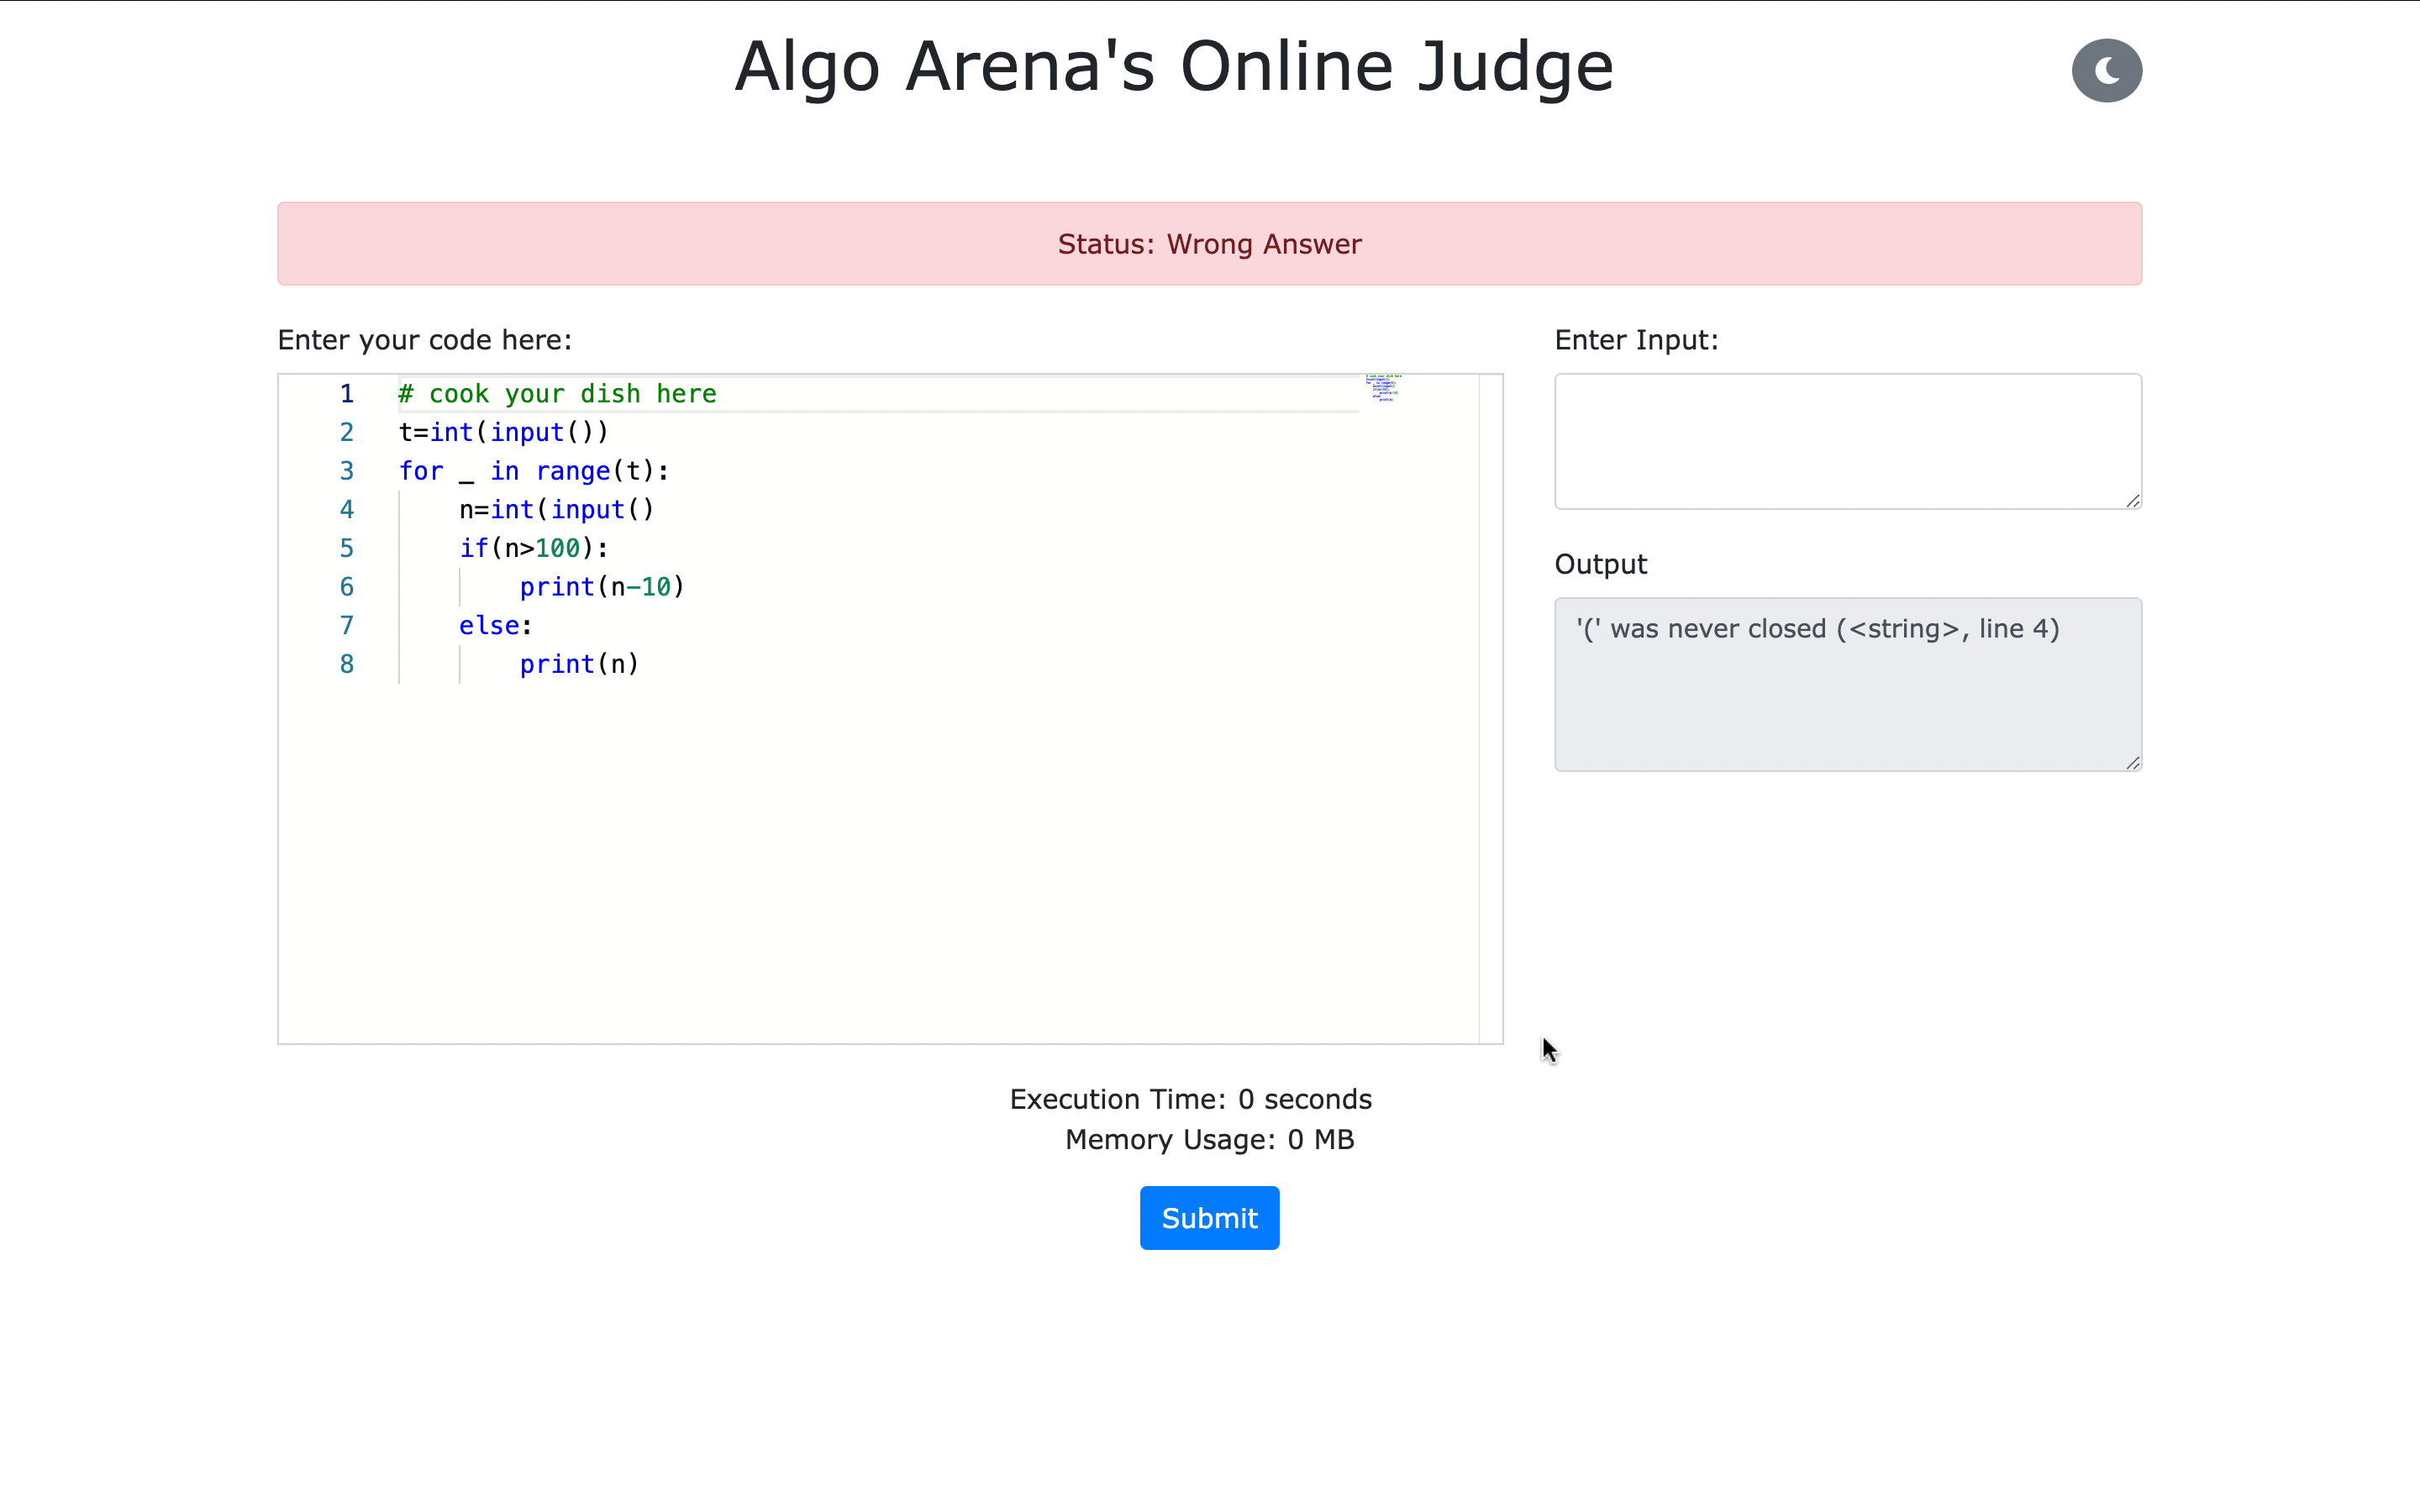2420x1512 pixels.
Task: Click the Output text area
Action: 1847,684
